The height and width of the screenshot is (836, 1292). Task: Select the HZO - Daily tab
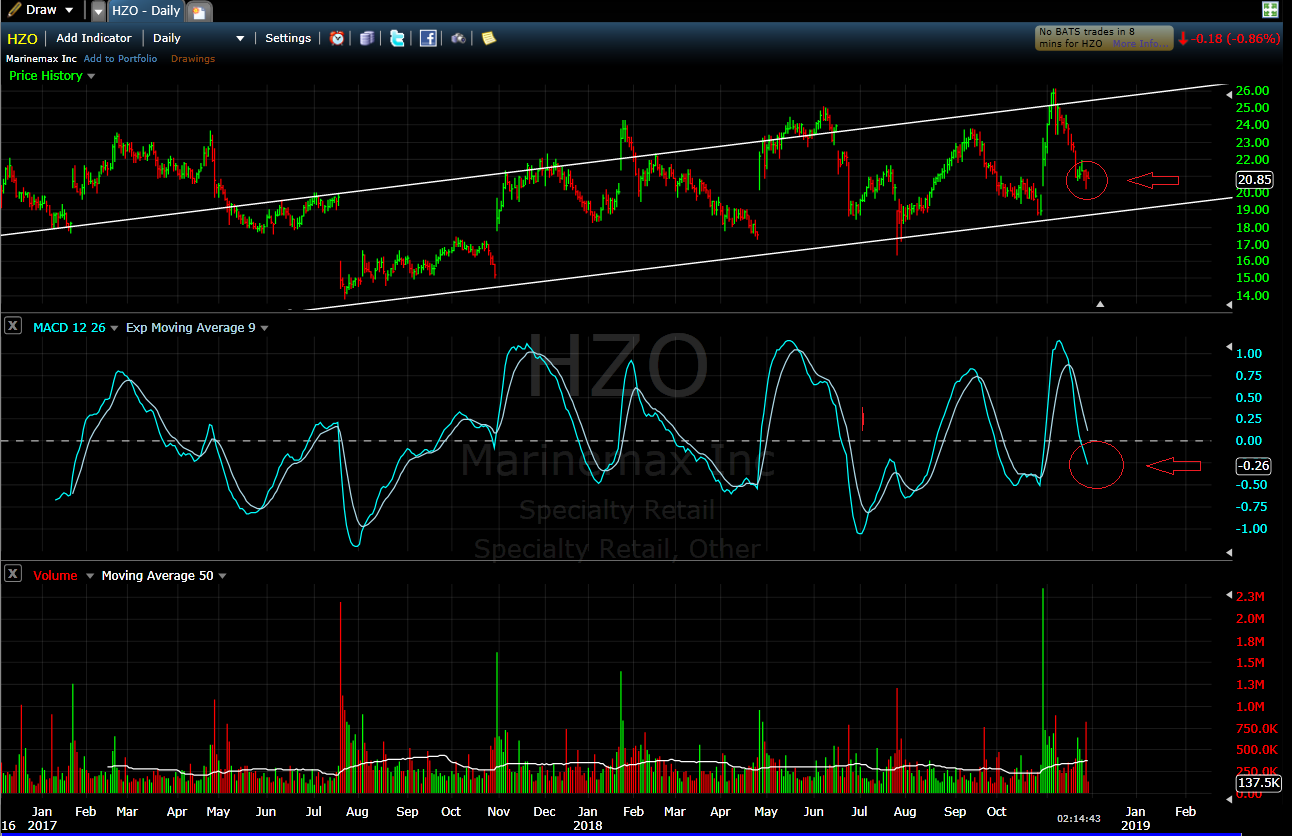[145, 11]
